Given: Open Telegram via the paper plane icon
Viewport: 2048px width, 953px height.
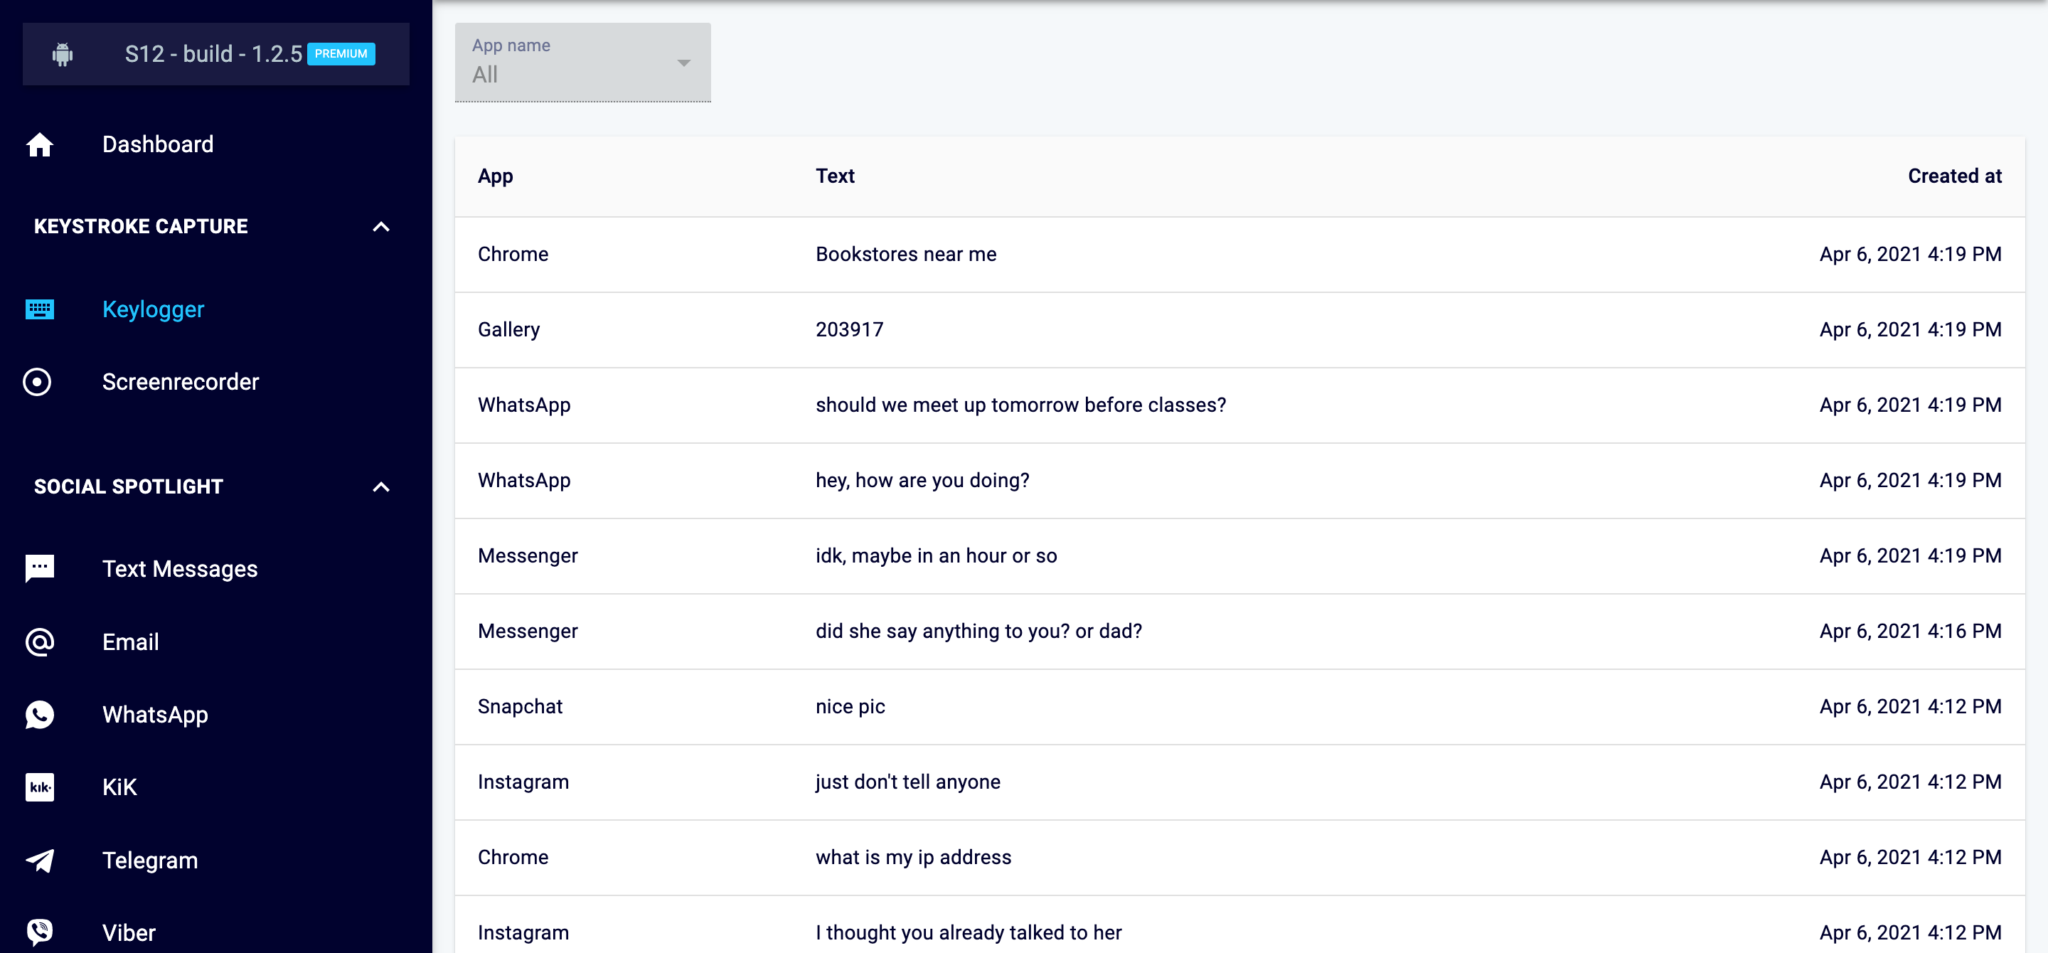Looking at the screenshot, I should pos(39,860).
